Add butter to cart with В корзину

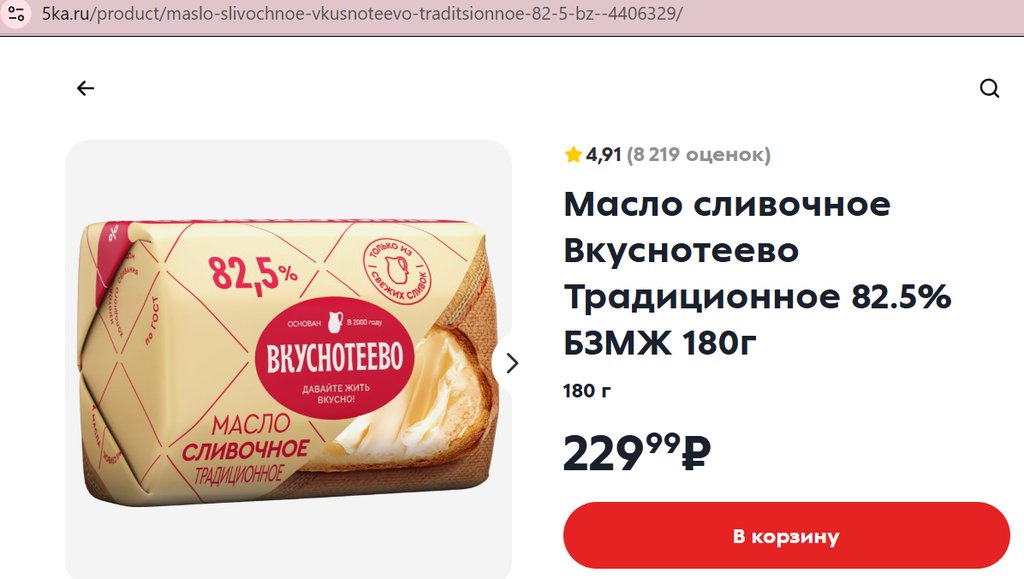[x=786, y=536]
